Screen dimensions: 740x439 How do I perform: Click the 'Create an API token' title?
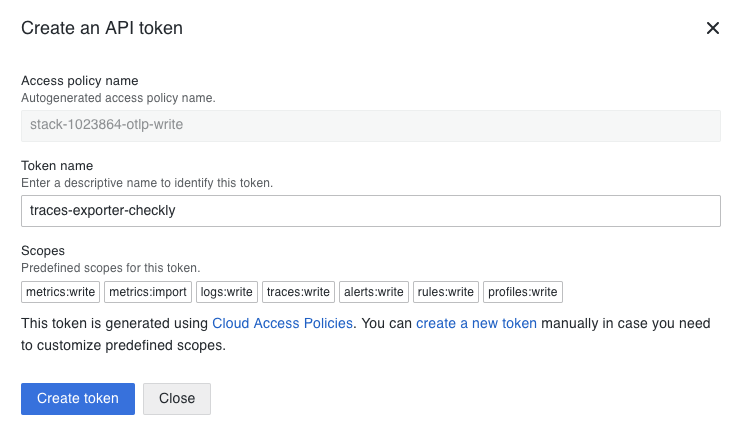coord(102,28)
